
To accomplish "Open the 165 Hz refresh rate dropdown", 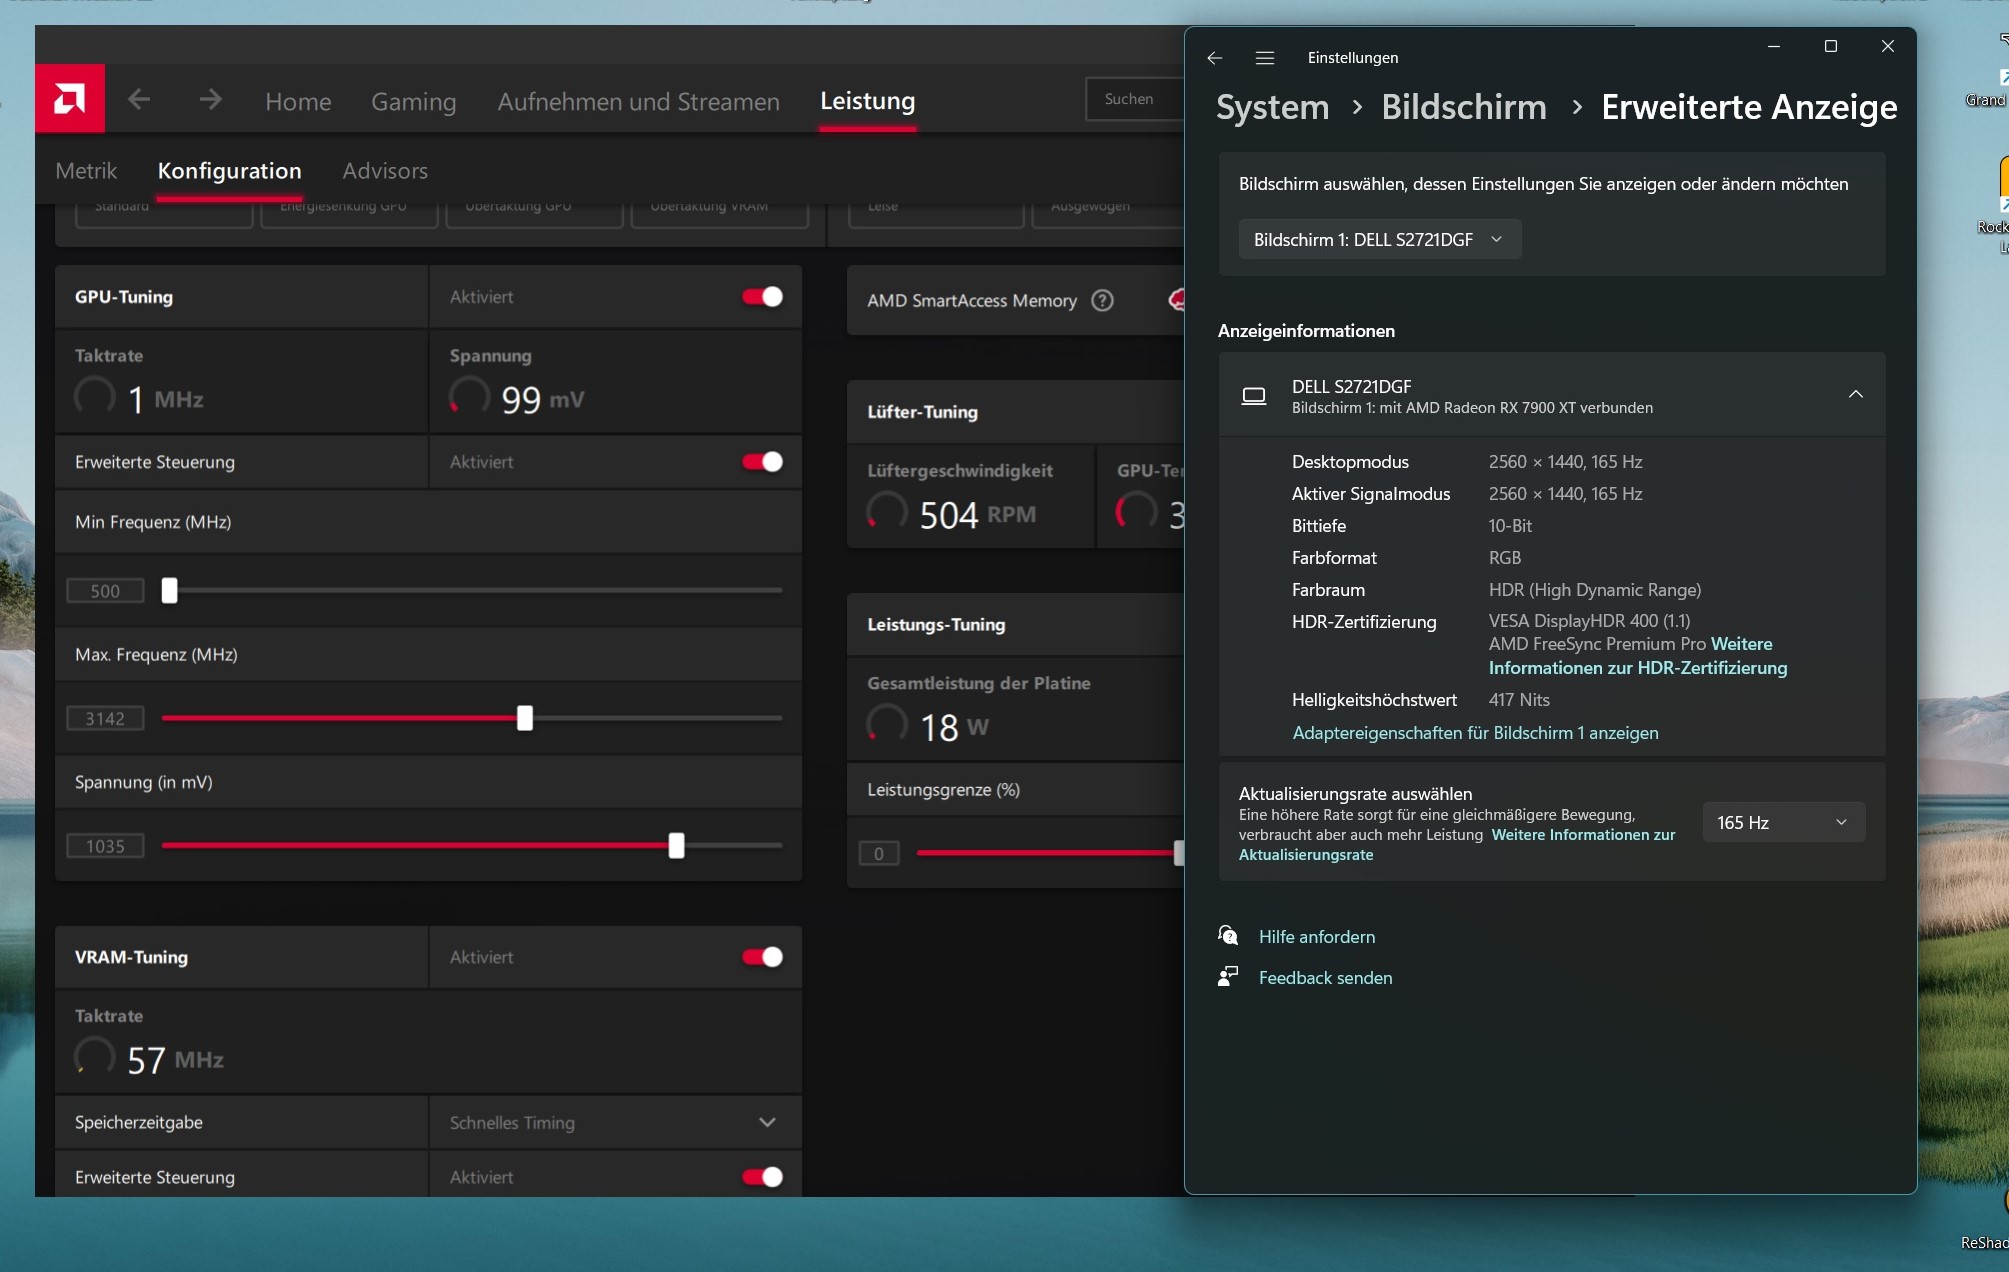I will click(x=1782, y=822).
